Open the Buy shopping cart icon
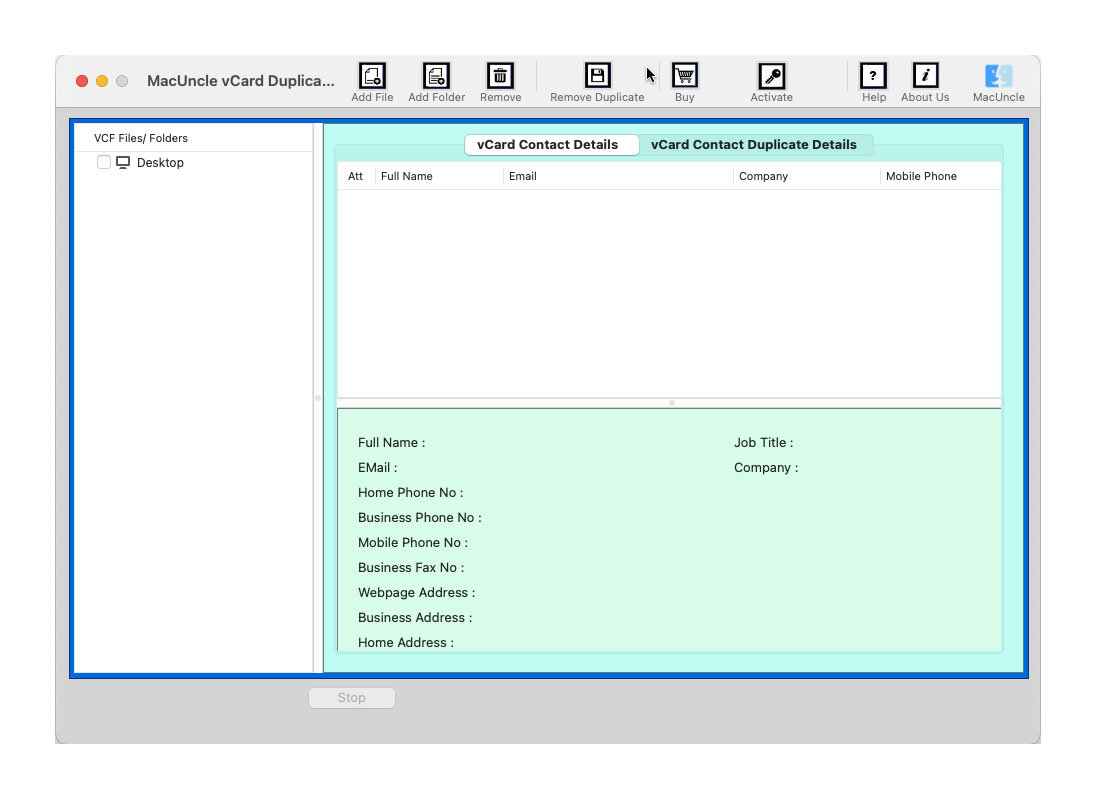1096x799 pixels. 684,76
